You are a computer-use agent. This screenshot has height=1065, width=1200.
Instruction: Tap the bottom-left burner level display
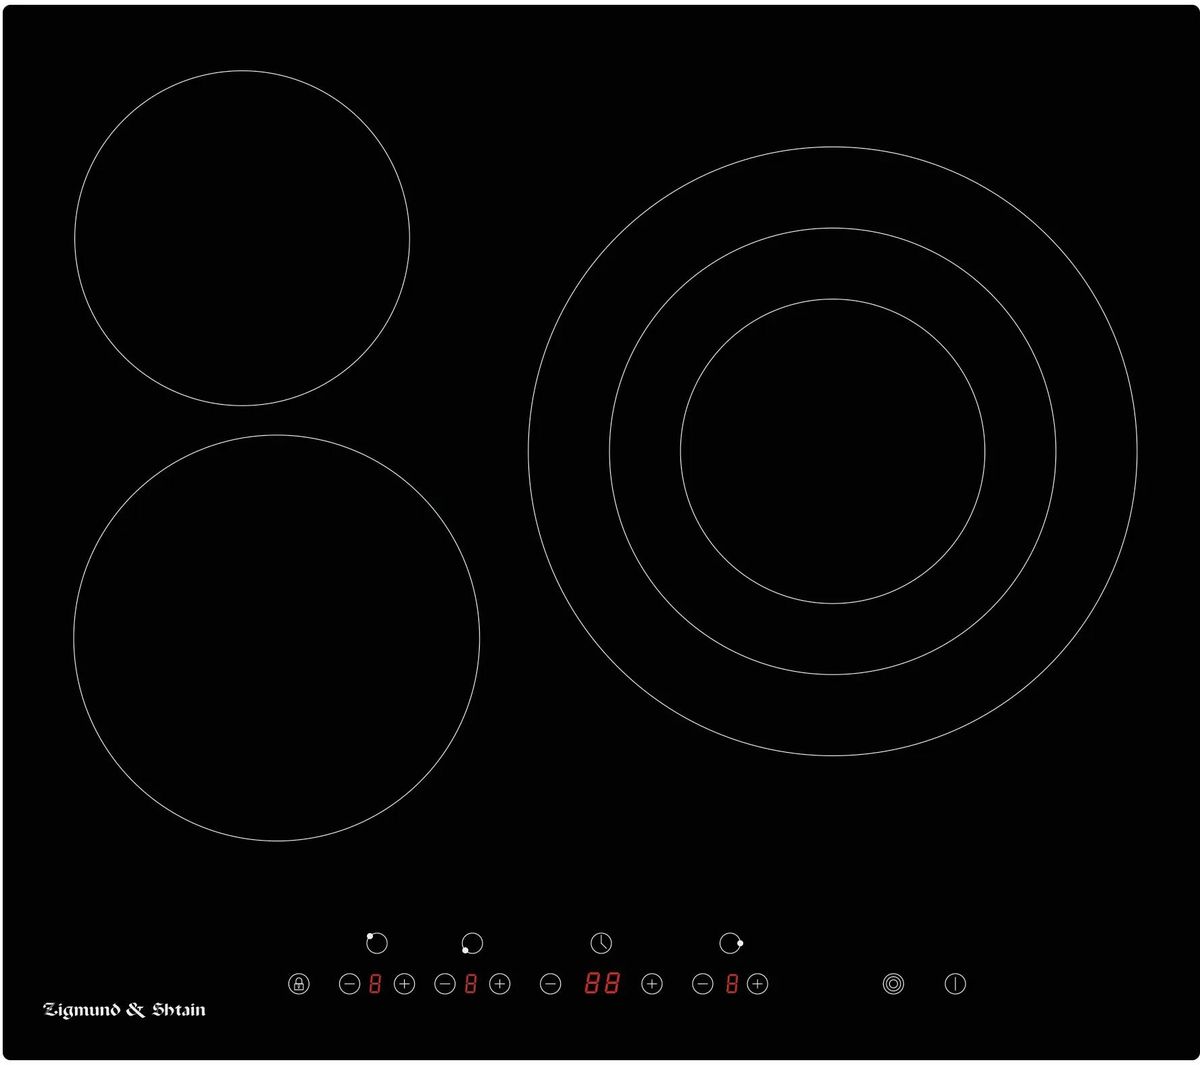471,984
